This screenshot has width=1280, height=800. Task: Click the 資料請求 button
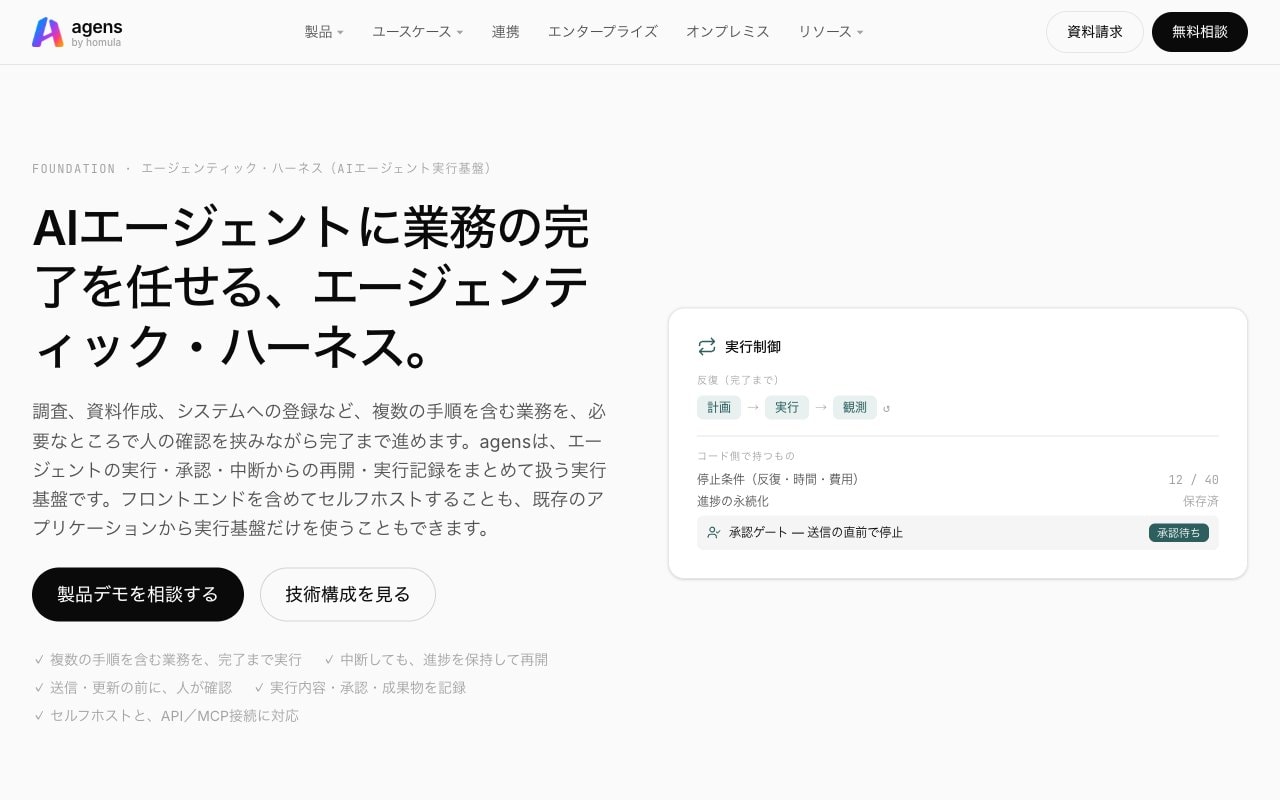1095,32
